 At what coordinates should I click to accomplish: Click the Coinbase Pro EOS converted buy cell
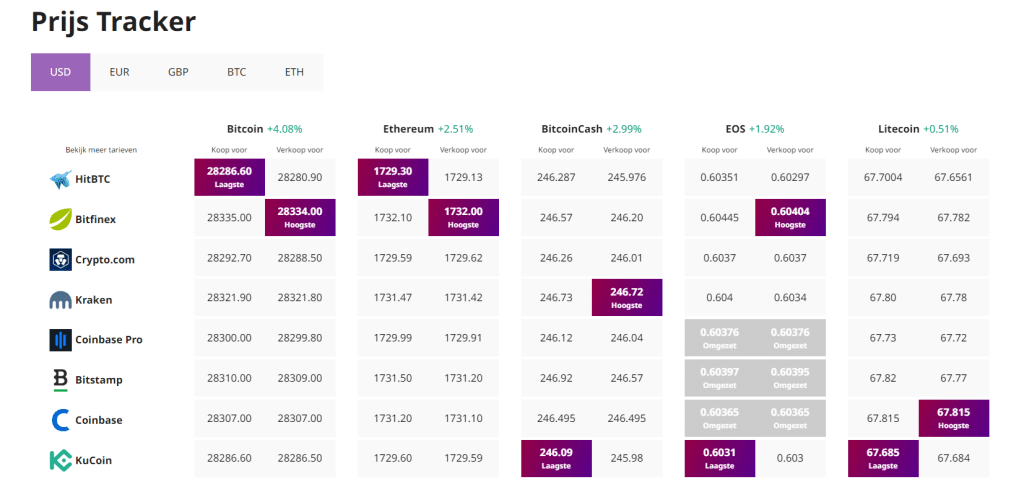click(x=720, y=337)
